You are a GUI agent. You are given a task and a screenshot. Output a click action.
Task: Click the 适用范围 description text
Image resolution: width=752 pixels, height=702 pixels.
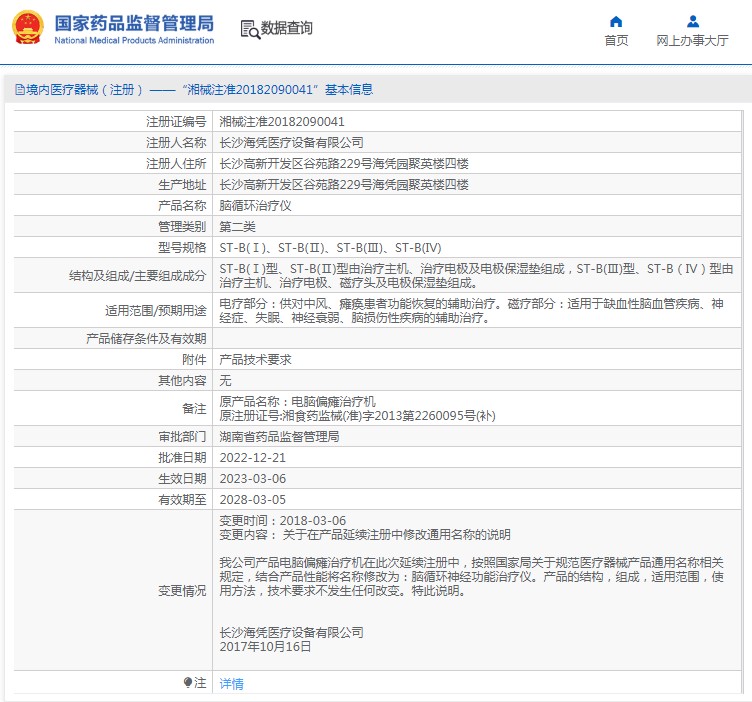pyautogui.click(x=471, y=311)
